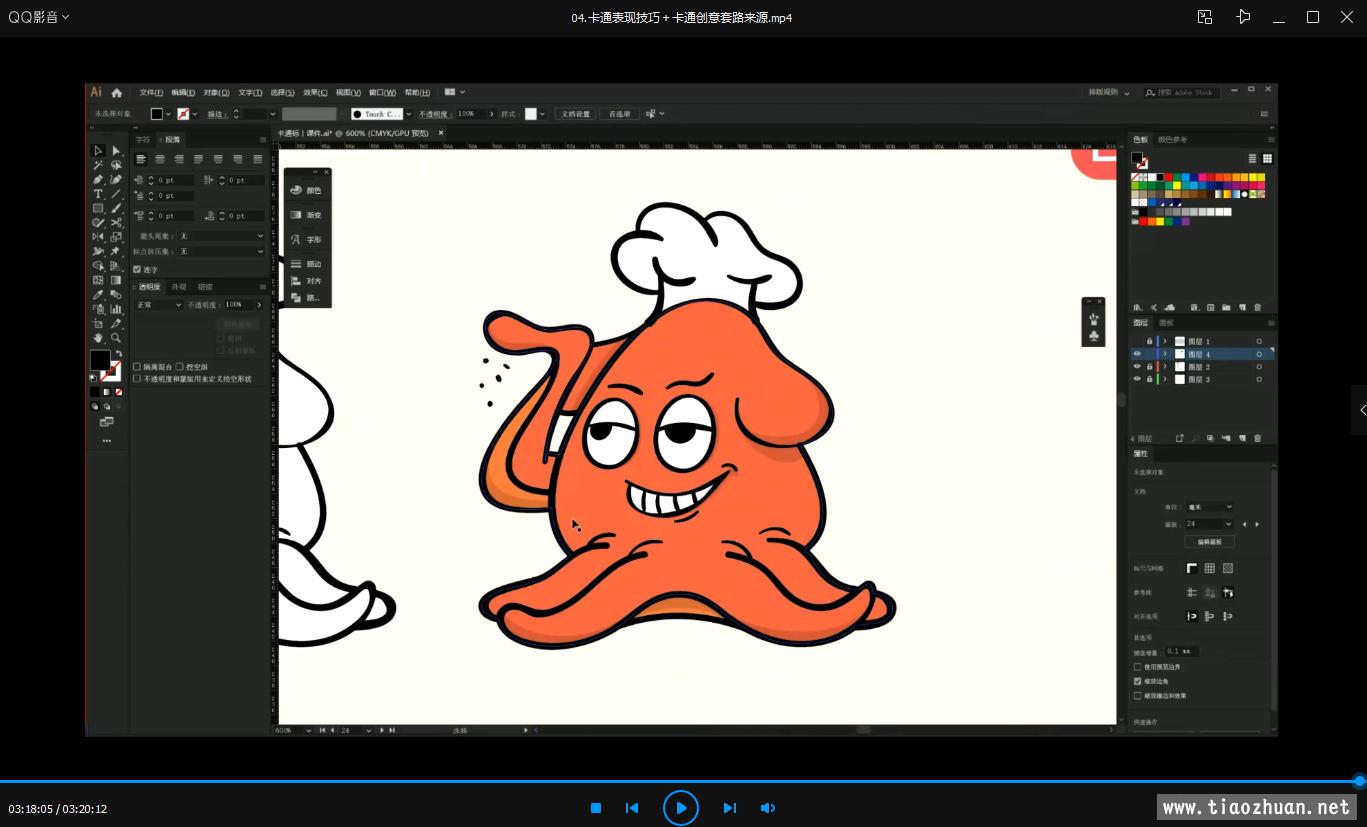Enable 挖空组 checkbox
This screenshot has height=827, width=1367.
coord(180,367)
